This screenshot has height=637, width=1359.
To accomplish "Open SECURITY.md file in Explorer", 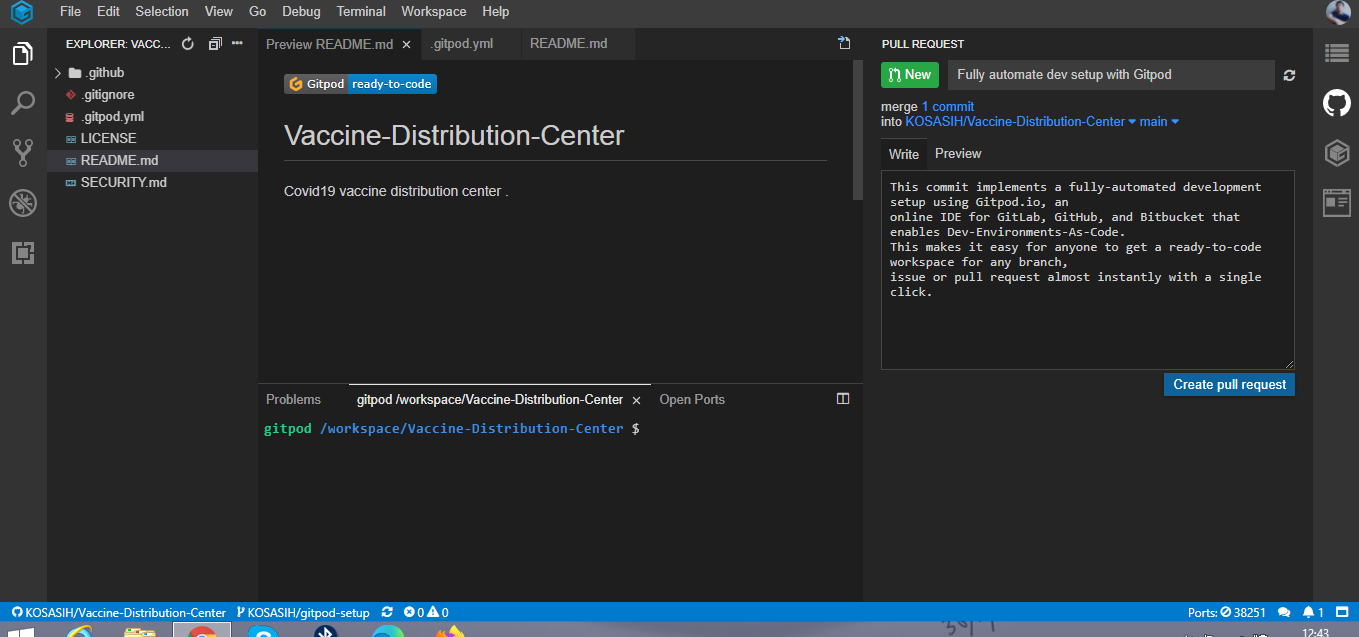I will (152, 182).
